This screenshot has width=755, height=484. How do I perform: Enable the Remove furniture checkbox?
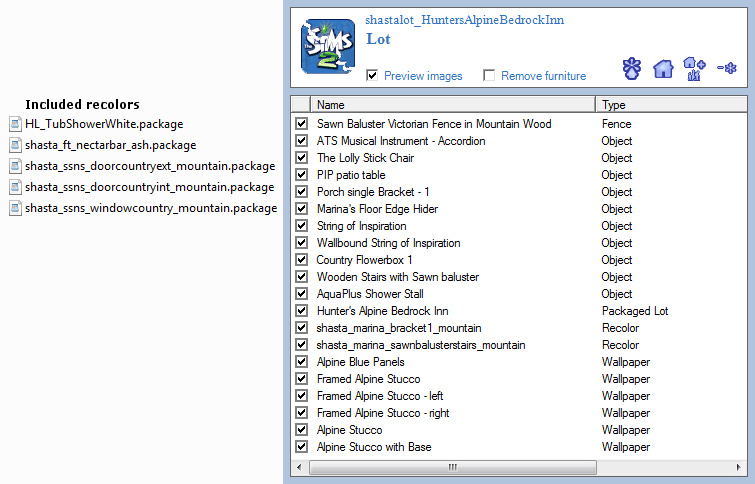pyautogui.click(x=489, y=76)
